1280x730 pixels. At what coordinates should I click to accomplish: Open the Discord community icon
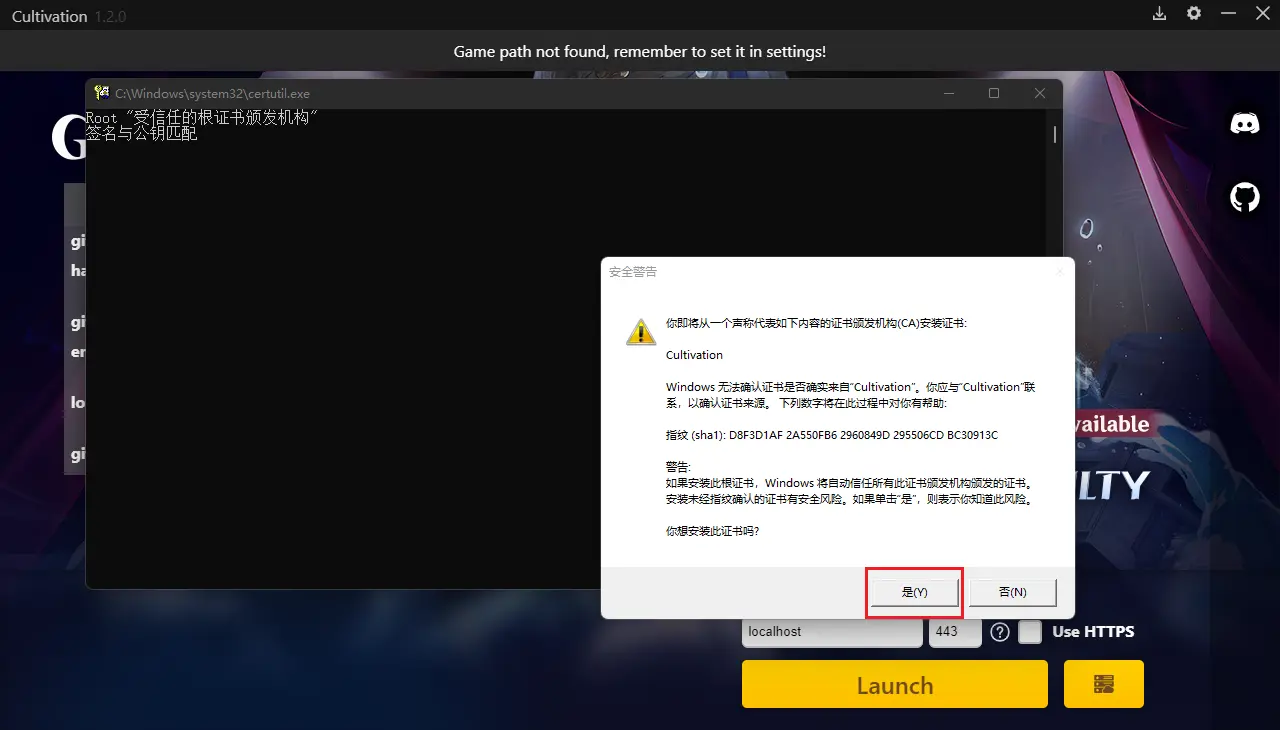tap(1243, 123)
